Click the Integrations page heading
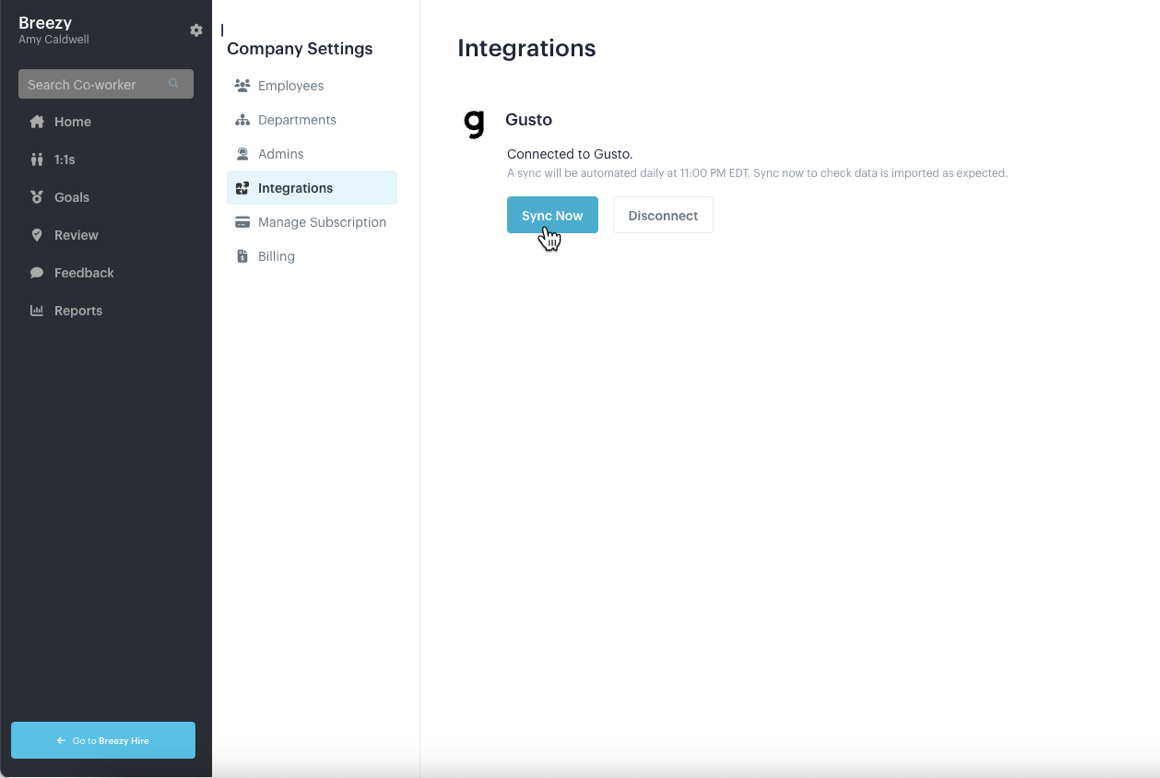The image size is (1160, 778). [x=526, y=47]
